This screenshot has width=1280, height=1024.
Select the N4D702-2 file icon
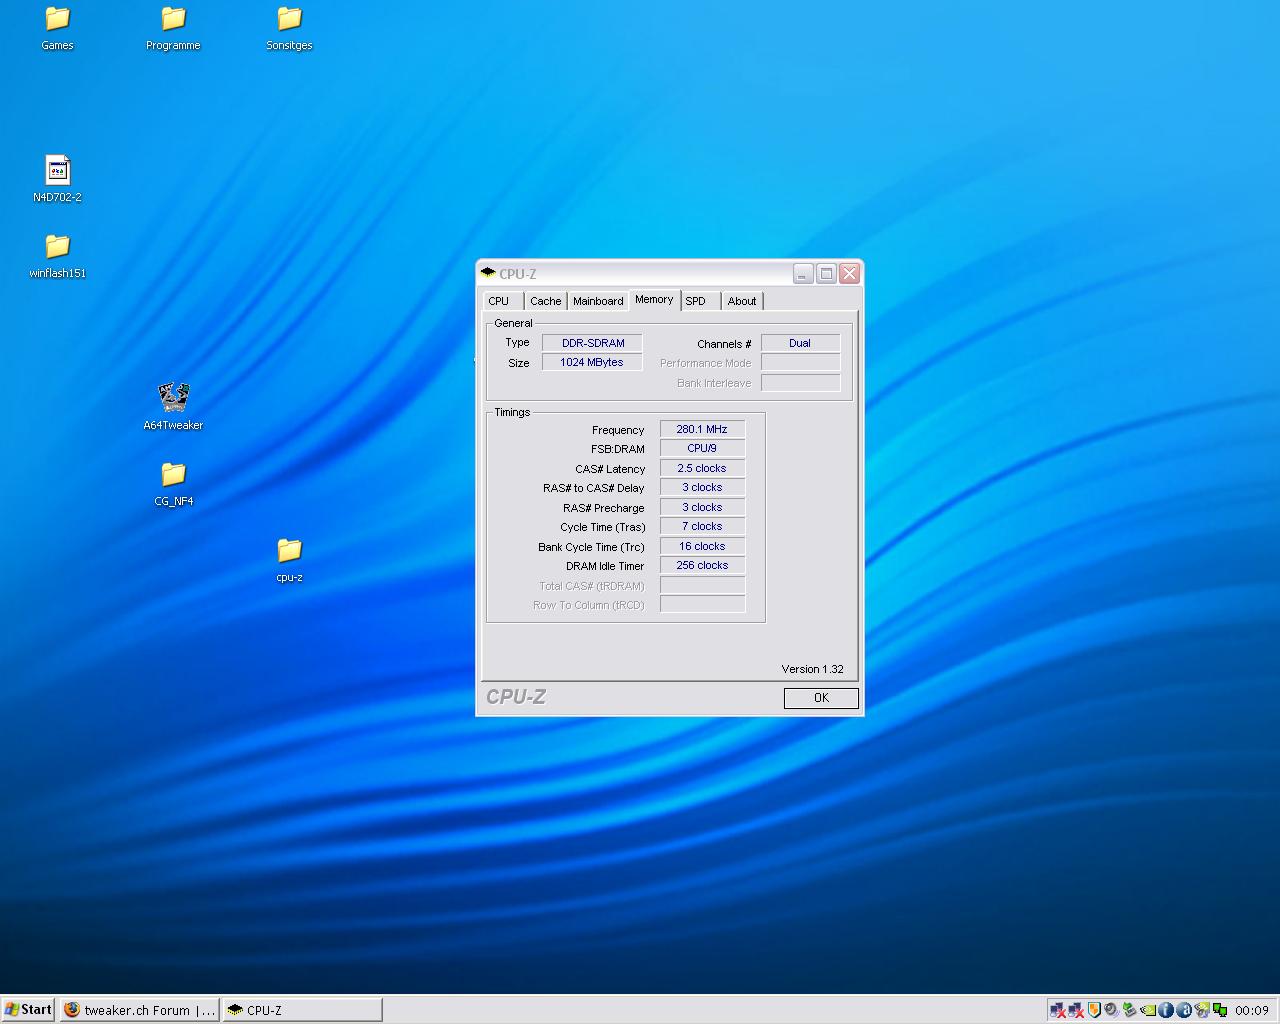(x=57, y=171)
